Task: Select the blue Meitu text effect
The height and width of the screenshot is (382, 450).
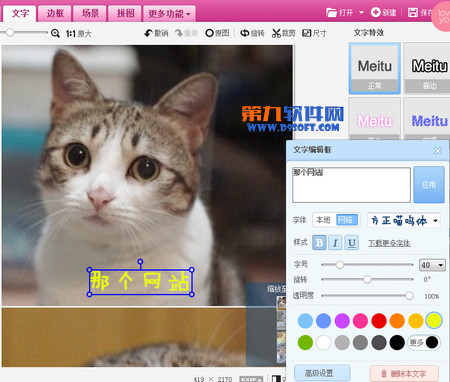Action: 427,119
